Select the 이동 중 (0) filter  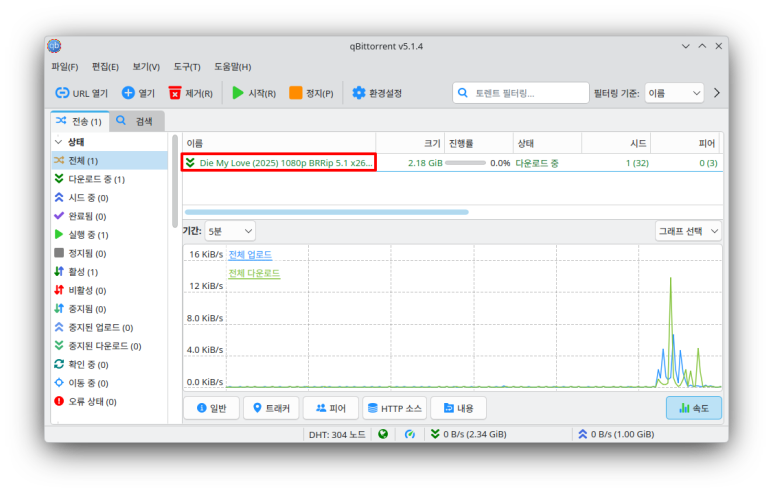coord(109,383)
